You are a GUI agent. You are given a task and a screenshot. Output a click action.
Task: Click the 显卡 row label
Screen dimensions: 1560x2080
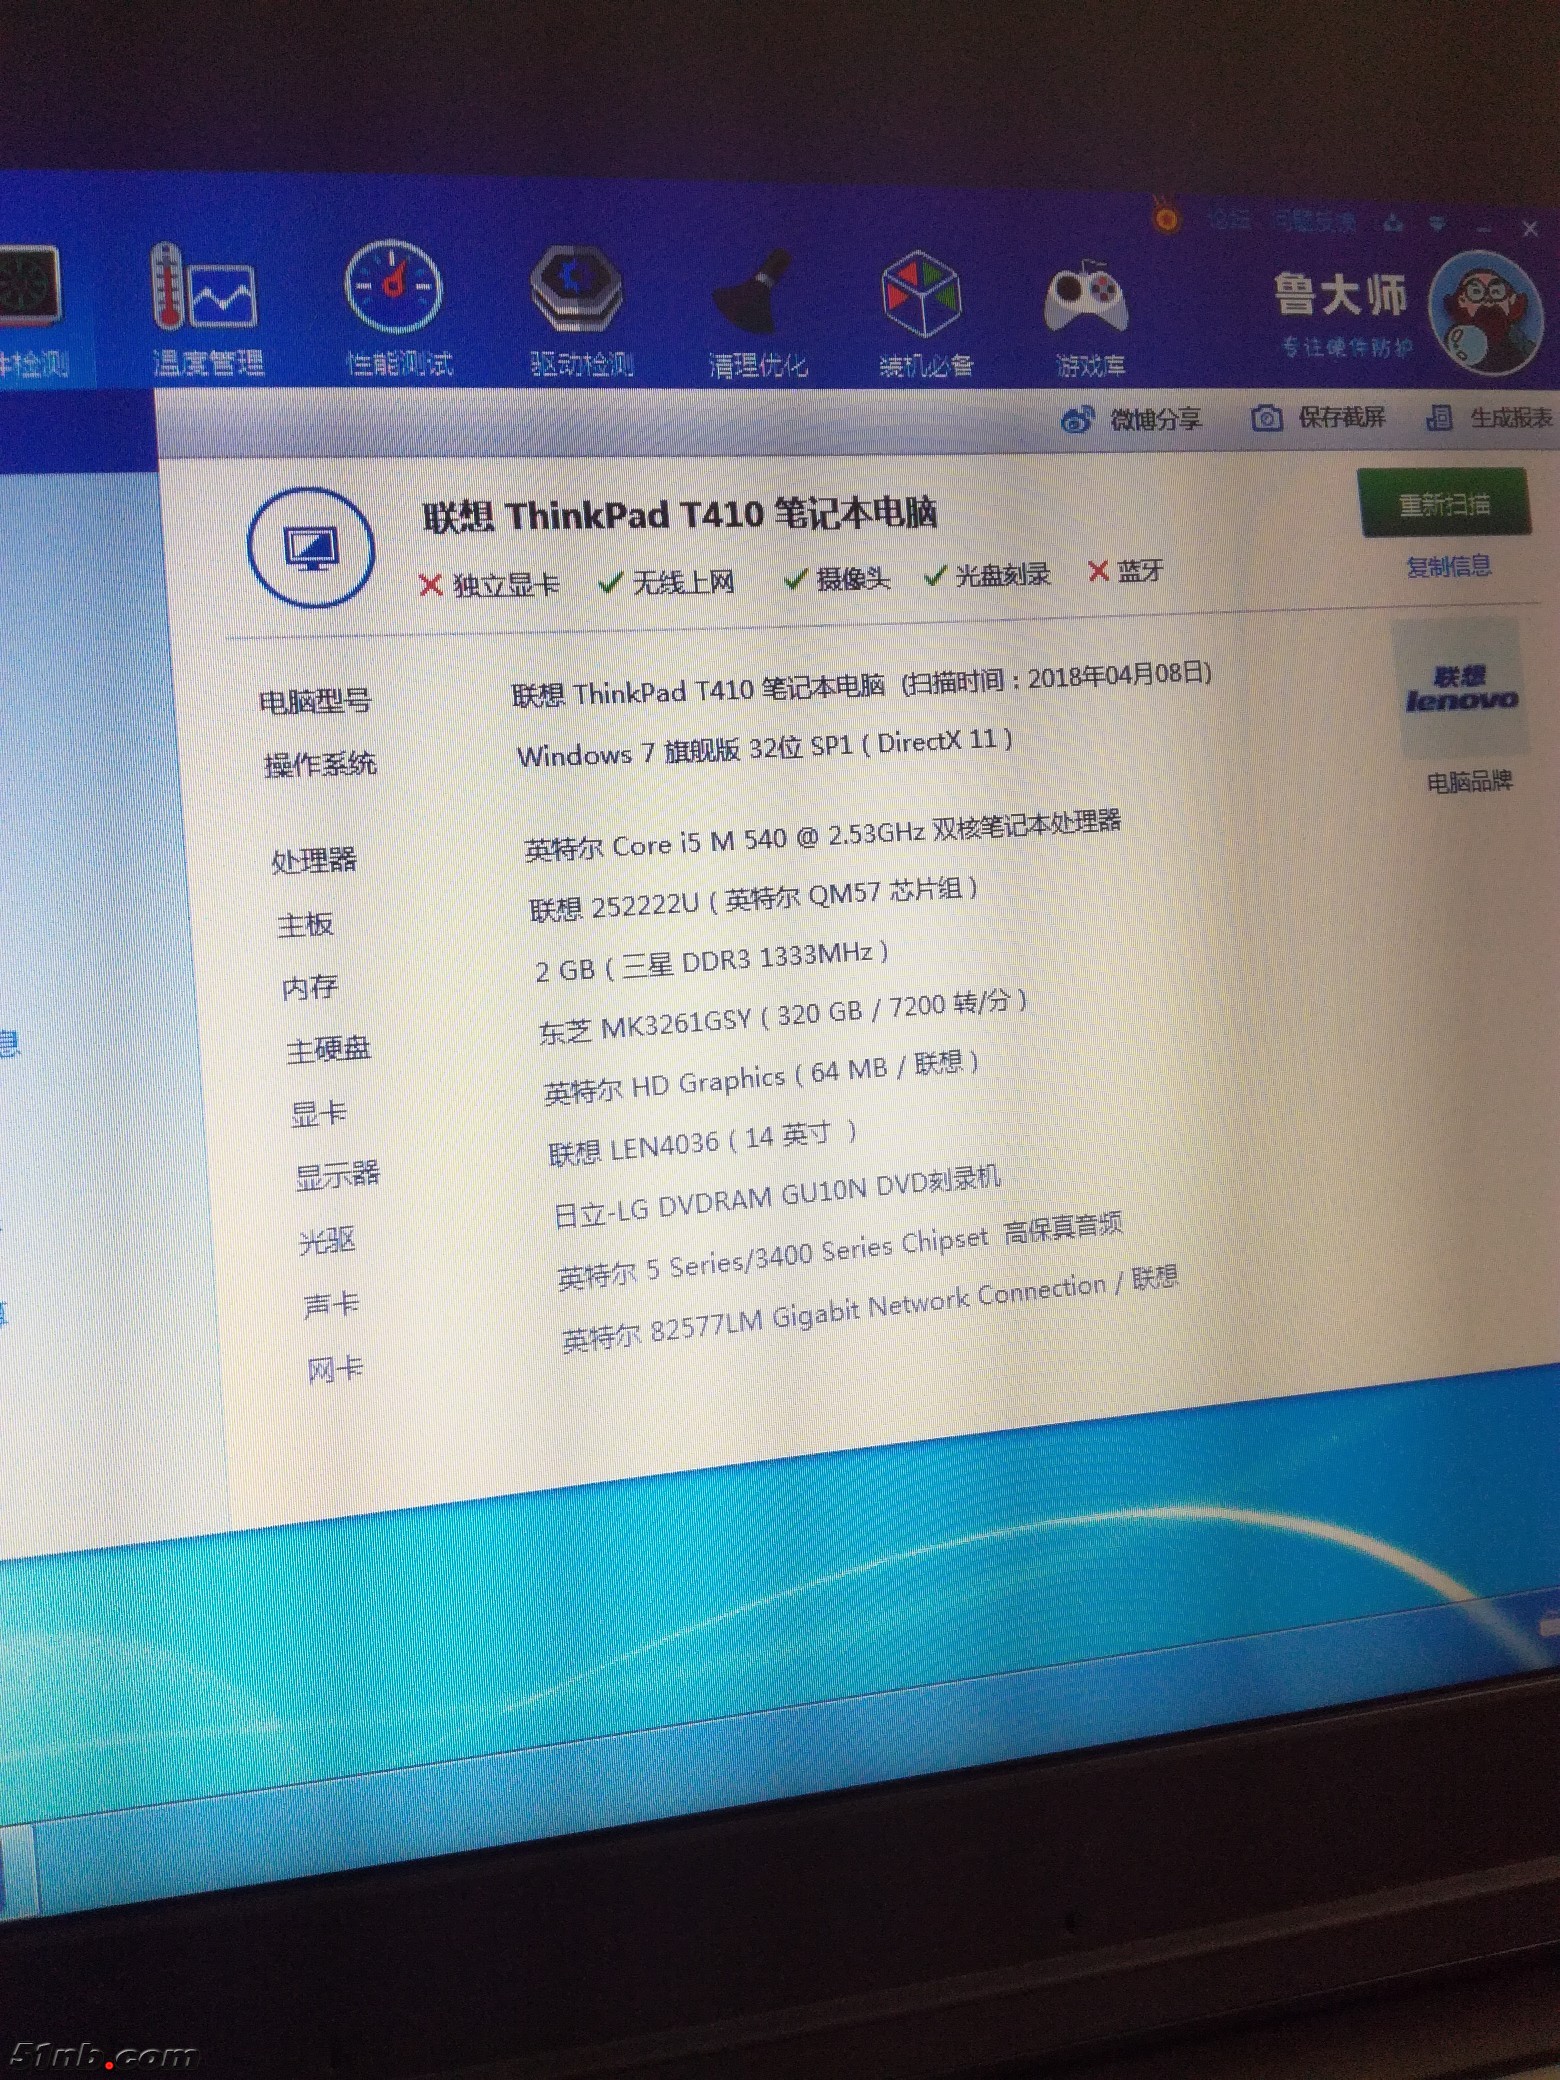[x=319, y=1114]
